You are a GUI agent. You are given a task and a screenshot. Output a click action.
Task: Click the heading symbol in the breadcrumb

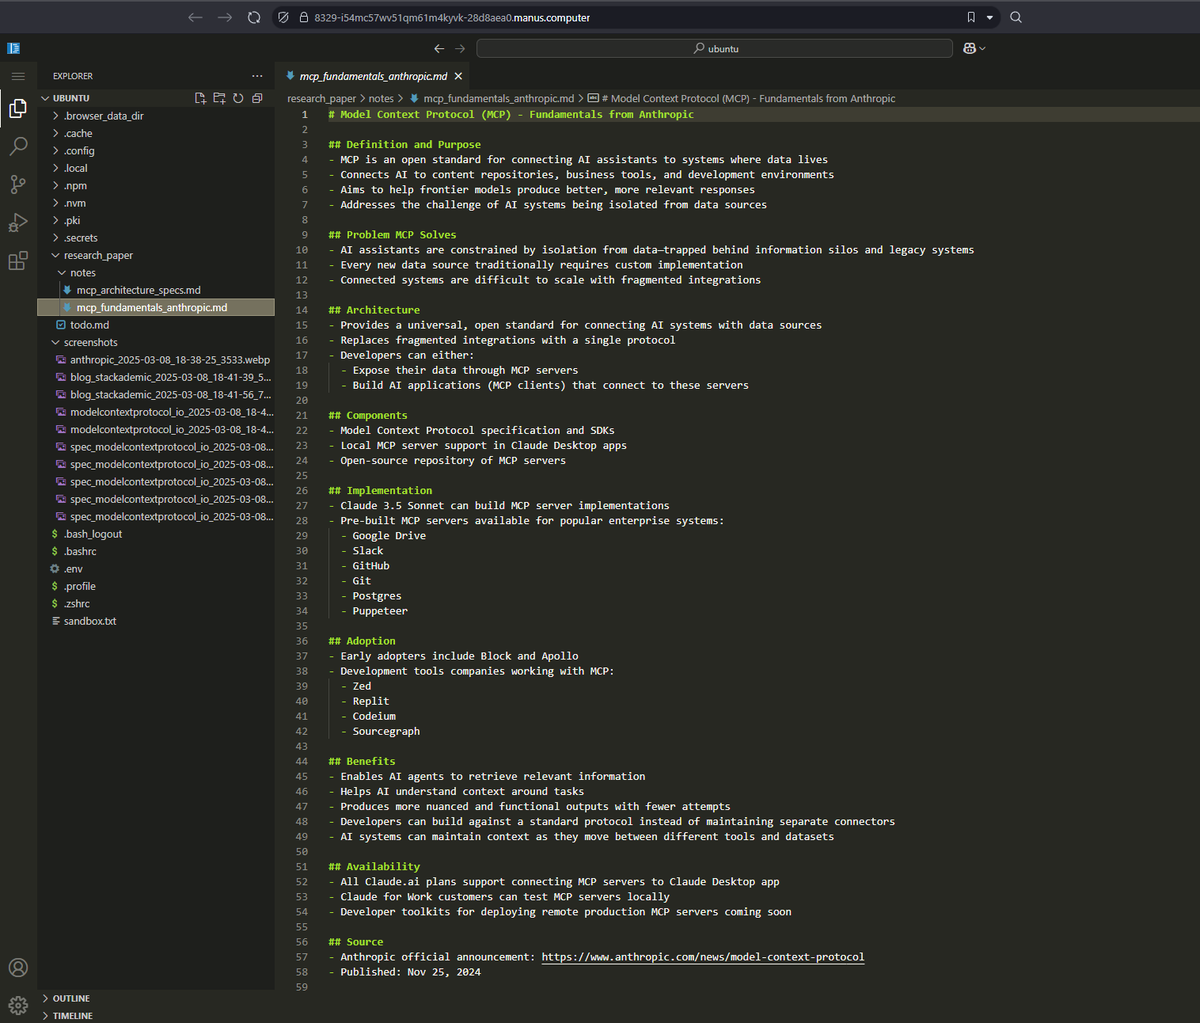coord(741,99)
